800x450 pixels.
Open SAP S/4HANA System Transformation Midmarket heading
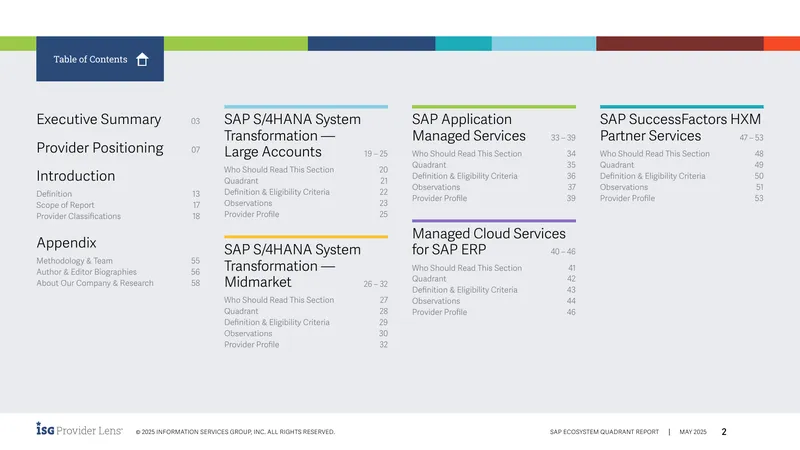[292, 266]
